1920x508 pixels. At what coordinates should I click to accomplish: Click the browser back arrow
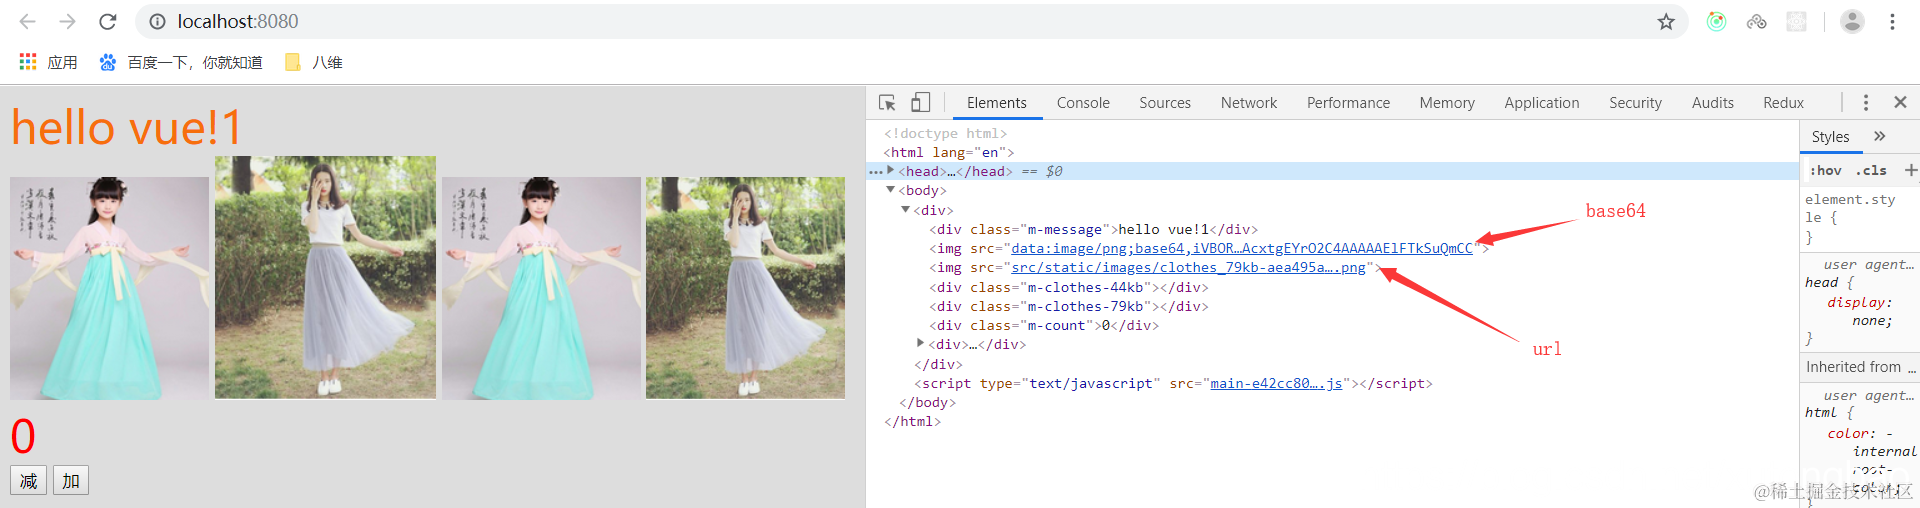coord(27,21)
